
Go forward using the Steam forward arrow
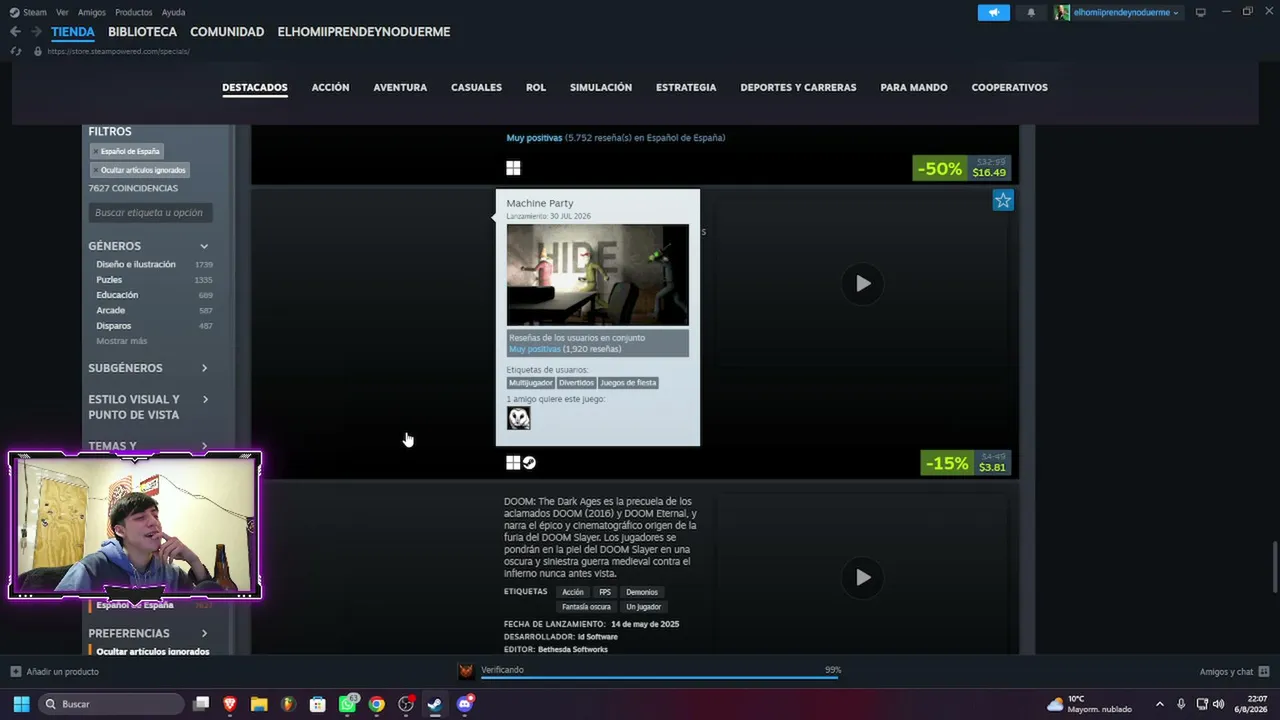[36, 32]
